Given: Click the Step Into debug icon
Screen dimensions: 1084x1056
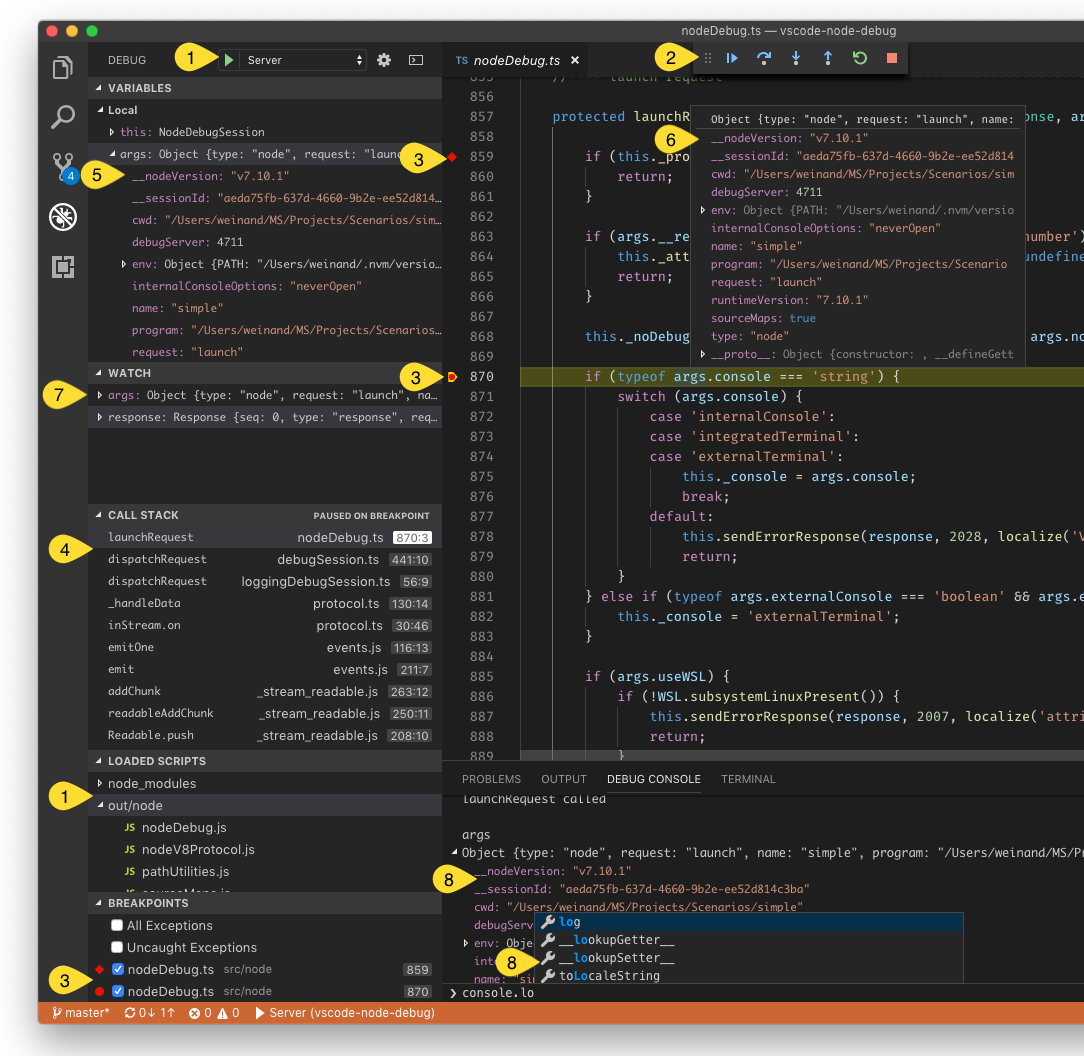Looking at the screenshot, I should pos(795,58).
